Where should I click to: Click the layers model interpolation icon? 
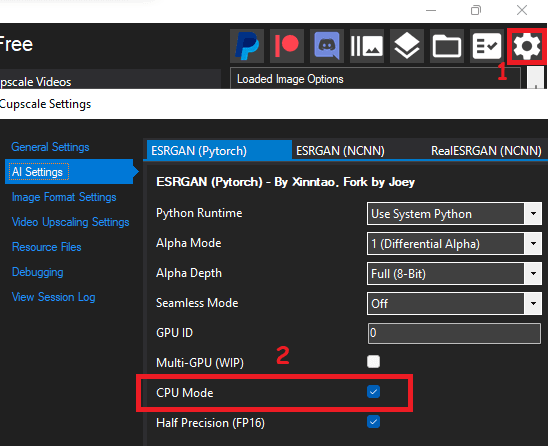(x=407, y=46)
